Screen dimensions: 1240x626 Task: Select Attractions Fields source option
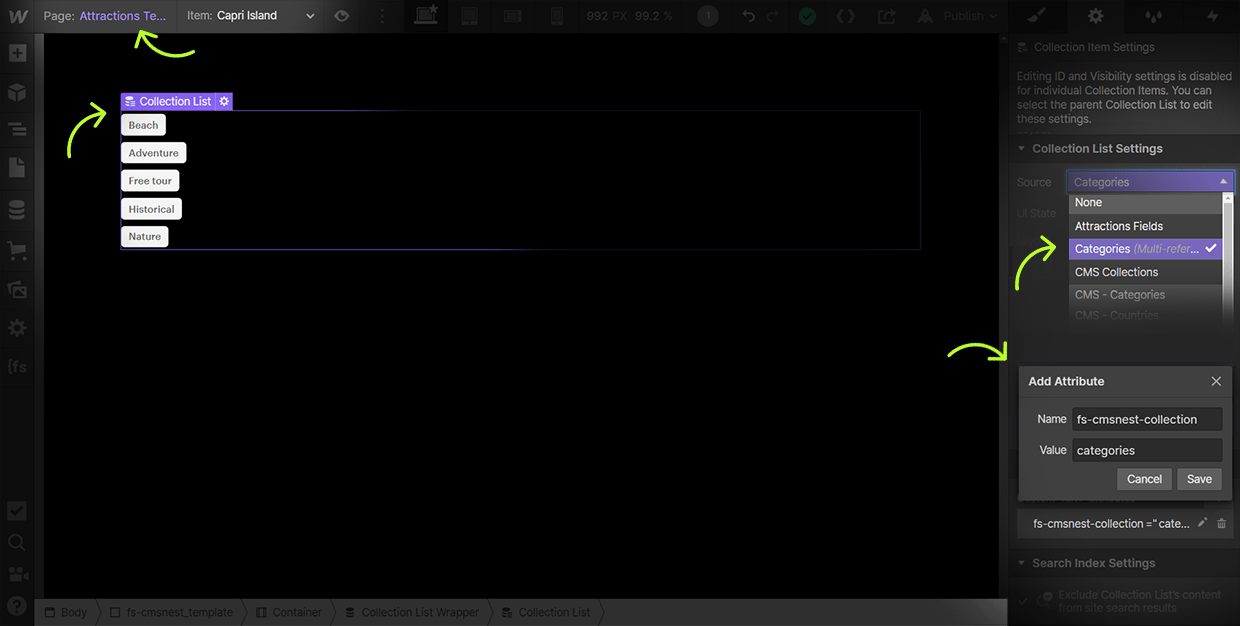(1146, 226)
